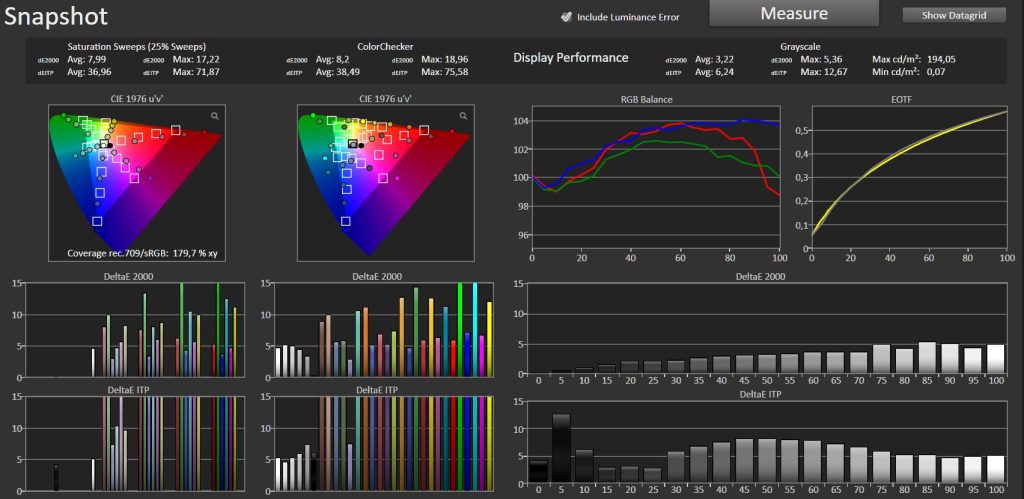
Task: Toggle the Include Luminance Error checkbox
Action: click(566, 17)
